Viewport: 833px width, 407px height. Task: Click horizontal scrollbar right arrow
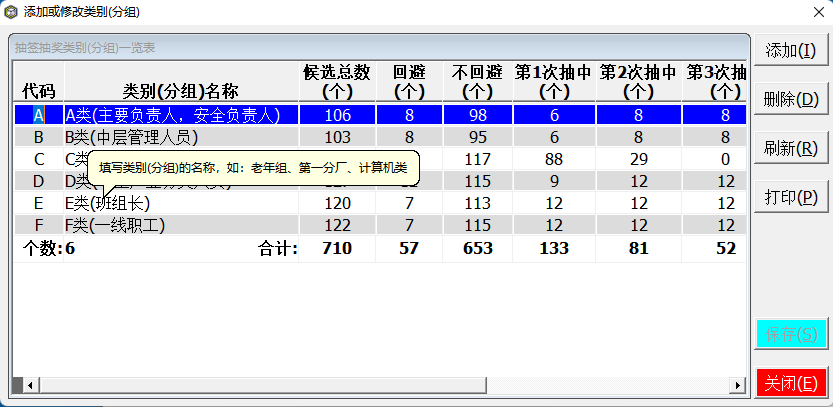point(737,385)
